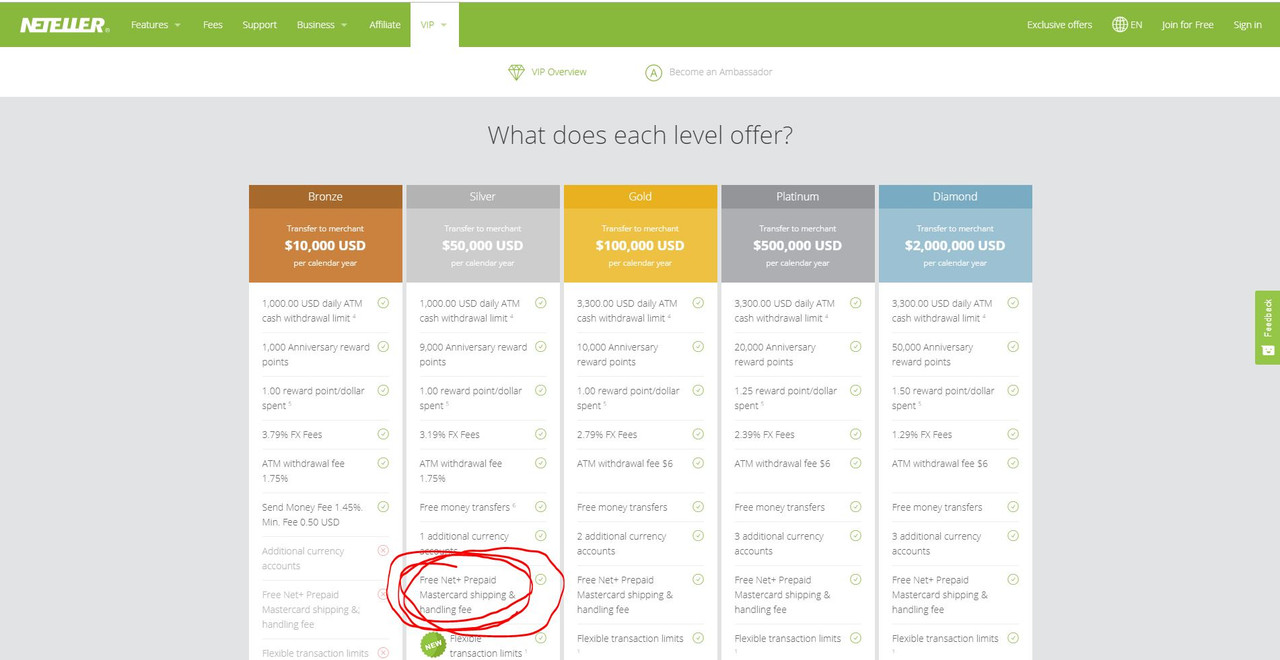Click the green NEW badge in Silver column

pyautogui.click(x=433, y=645)
